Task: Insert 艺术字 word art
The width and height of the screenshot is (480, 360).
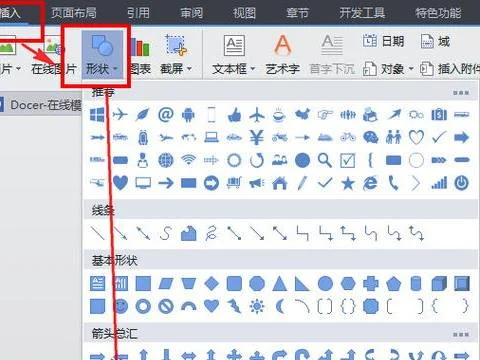Action: [x=283, y=55]
